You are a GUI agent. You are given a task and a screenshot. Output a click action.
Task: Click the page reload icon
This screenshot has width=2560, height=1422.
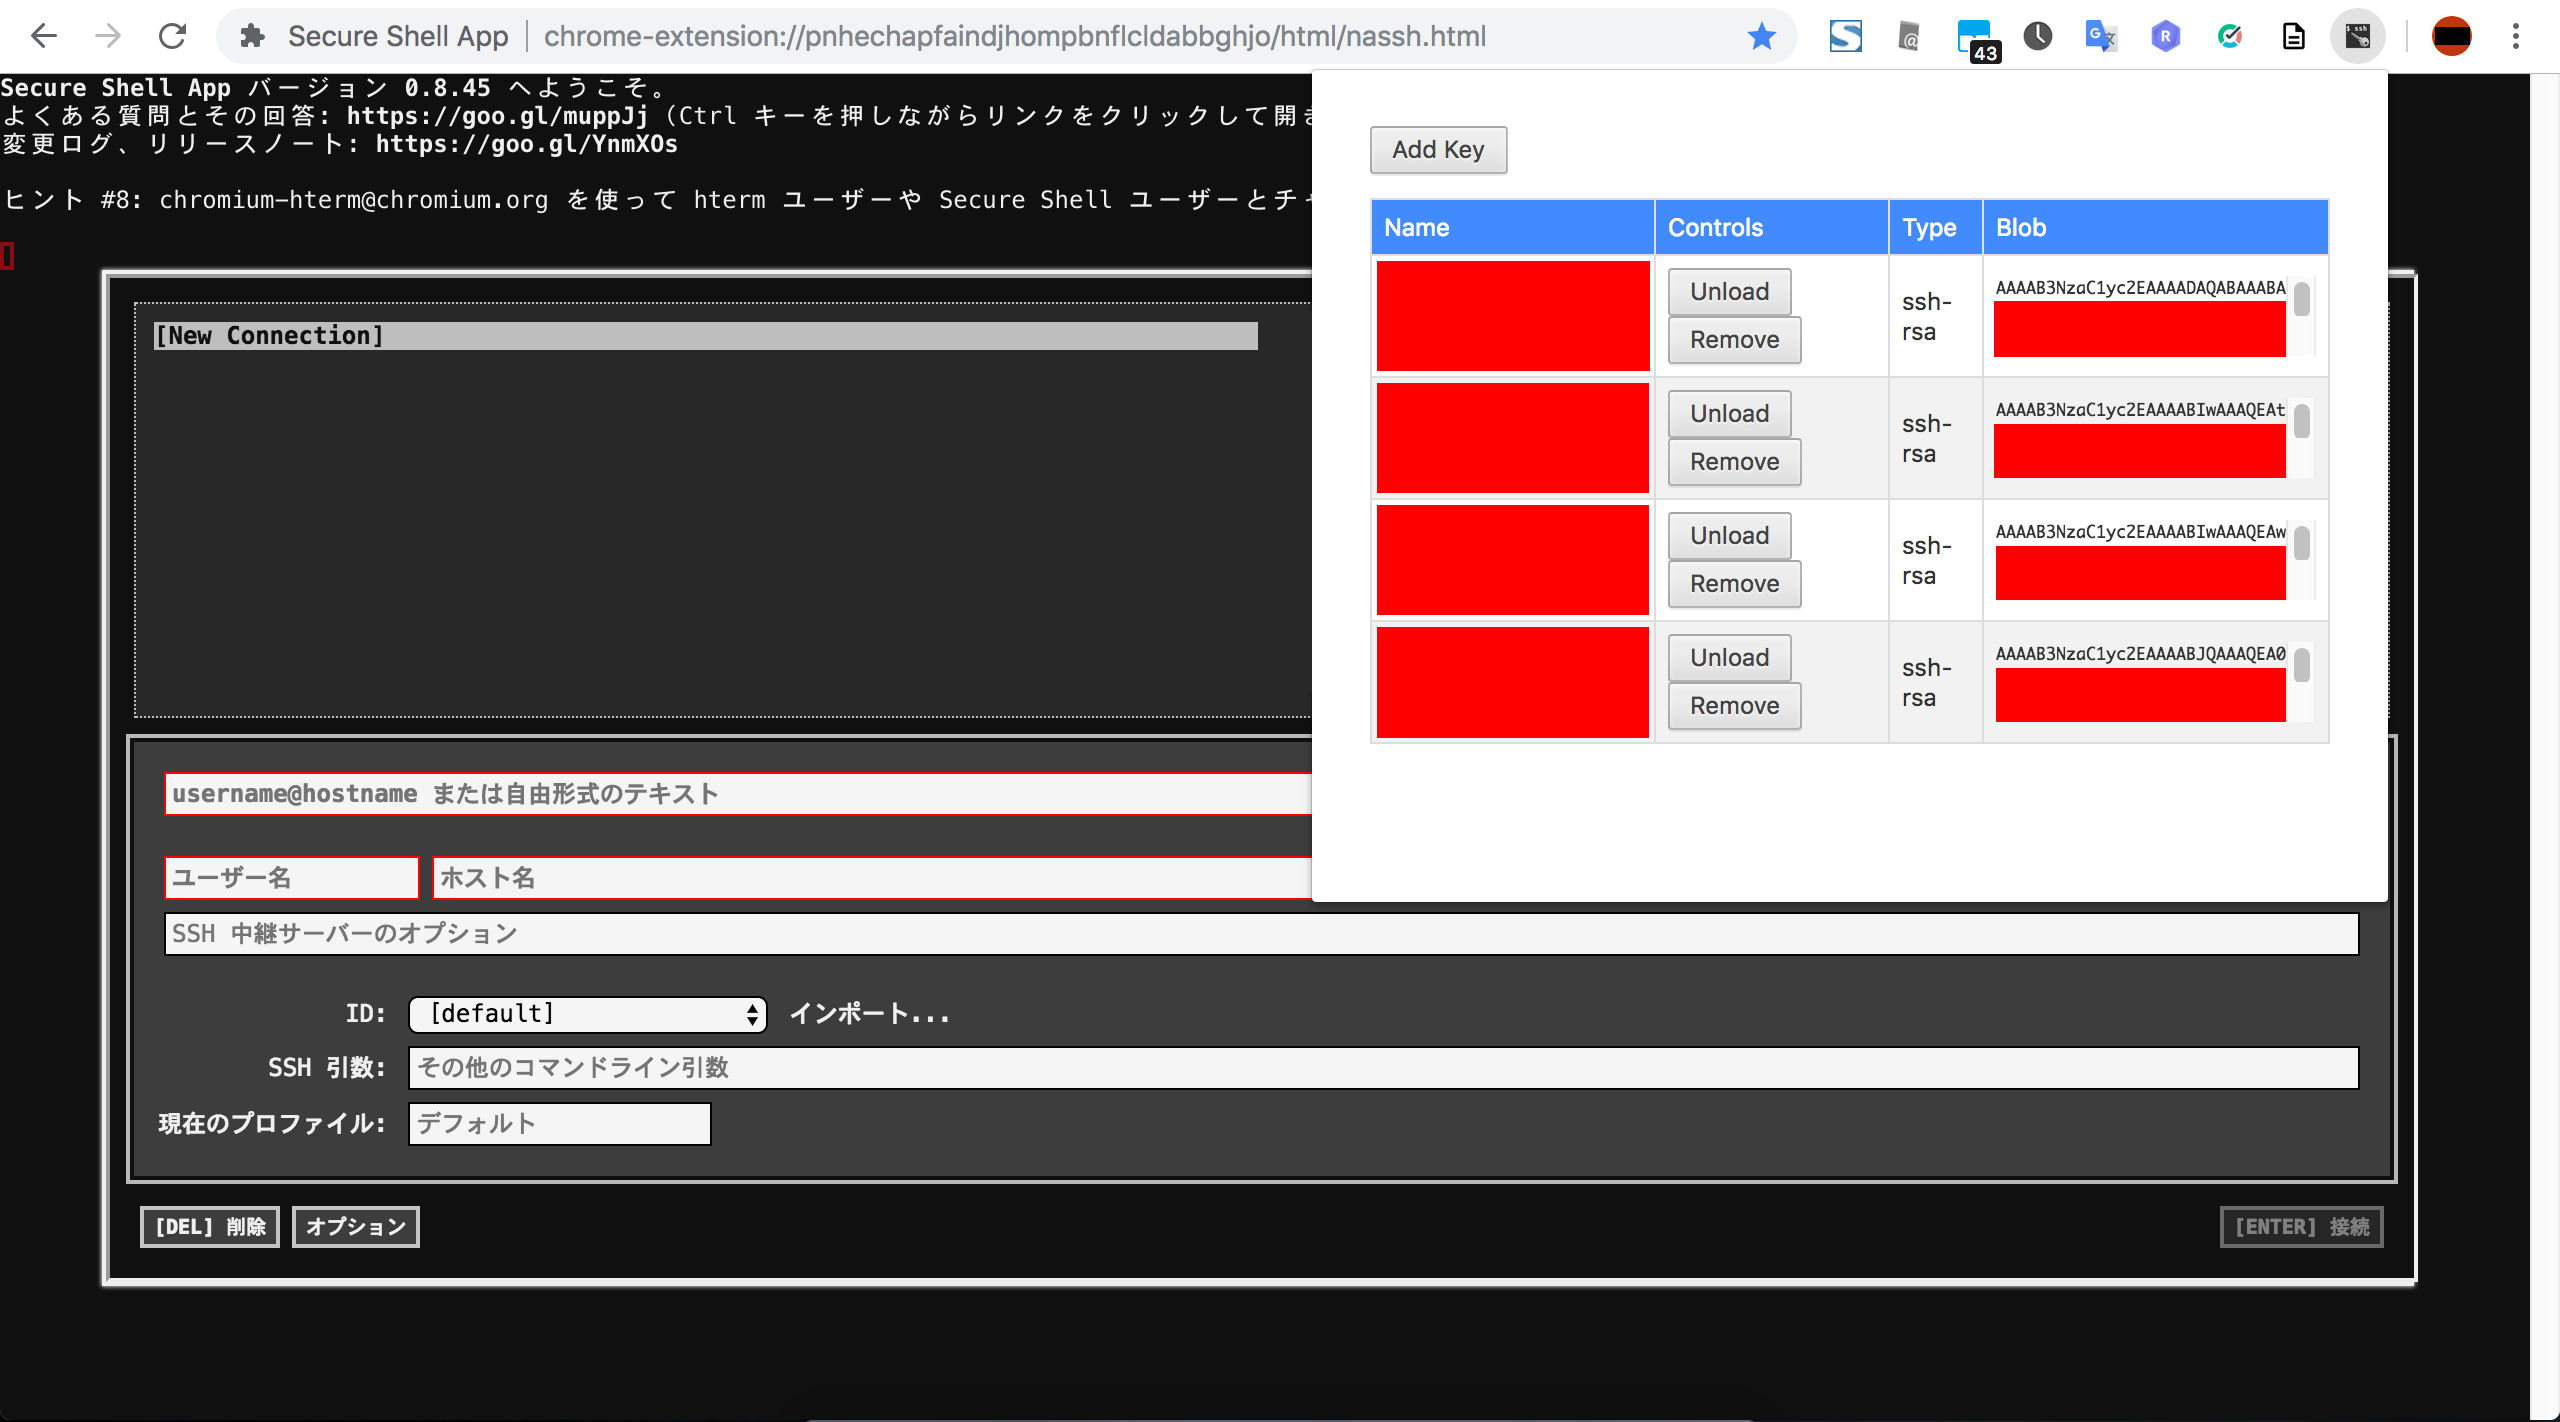tap(172, 36)
